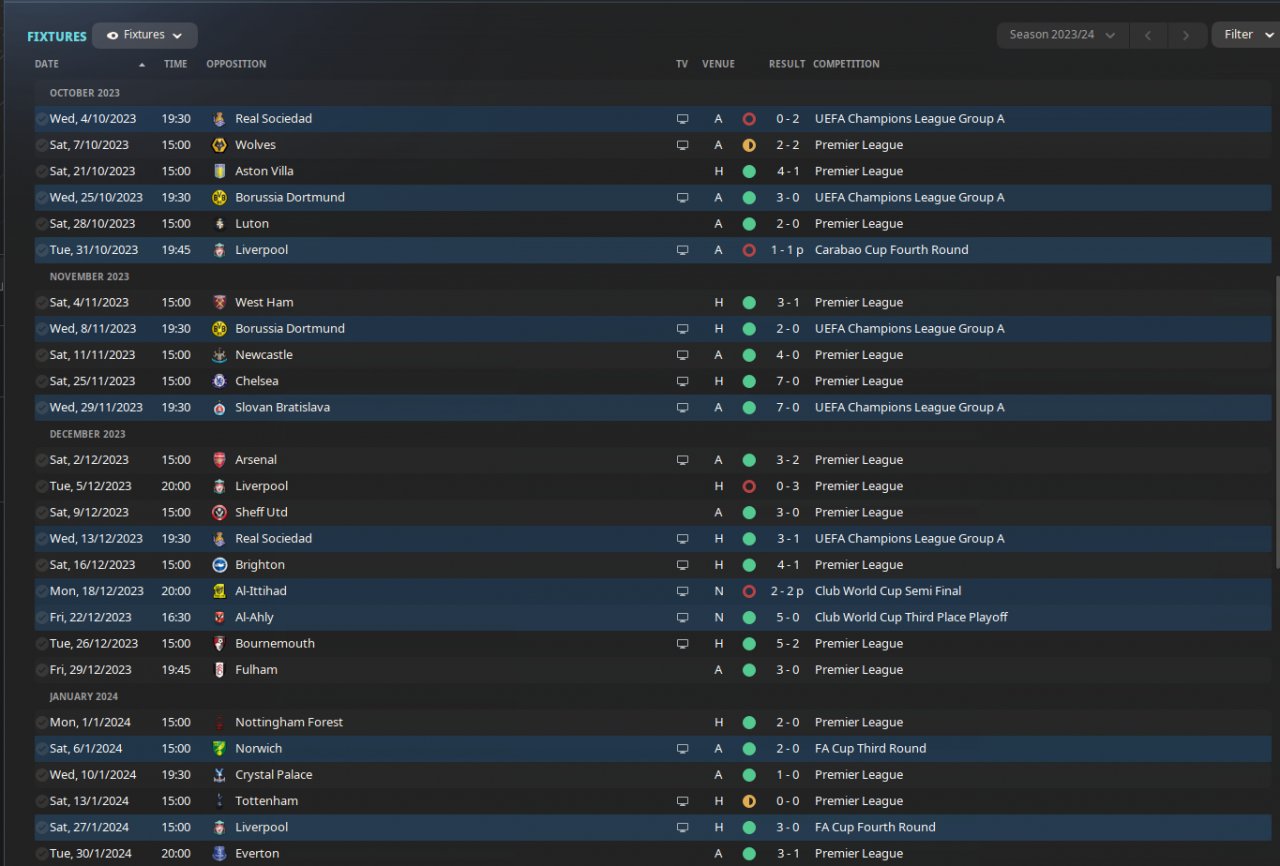Expand the Filter dropdown
The image size is (1280, 866).
tap(1246, 35)
